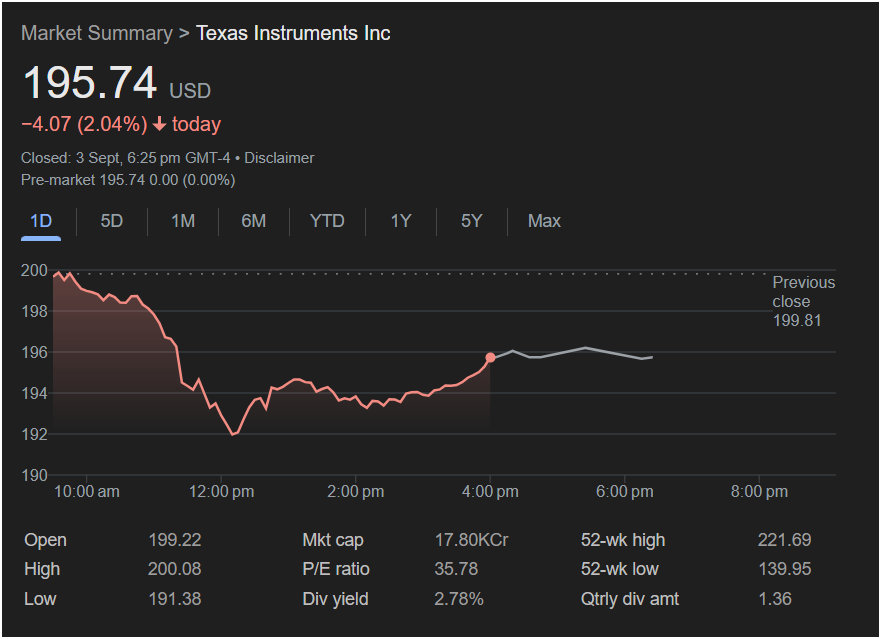Switch to YTD chart view
881x639 pixels.
tap(327, 221)
